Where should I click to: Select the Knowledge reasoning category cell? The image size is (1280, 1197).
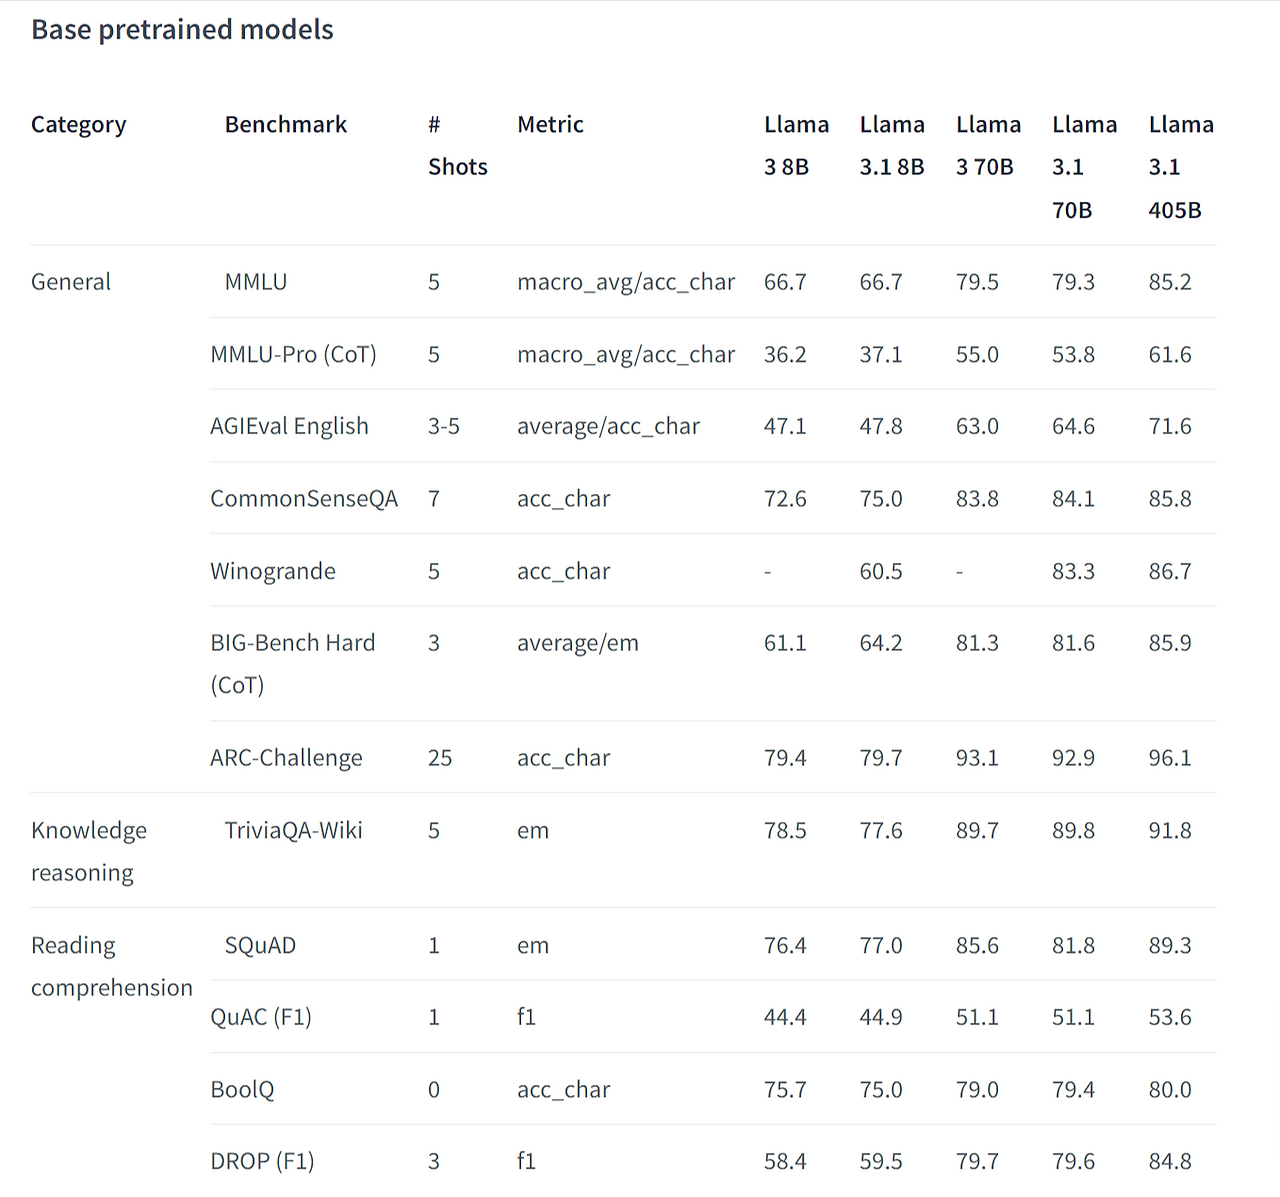coord(89,852)
